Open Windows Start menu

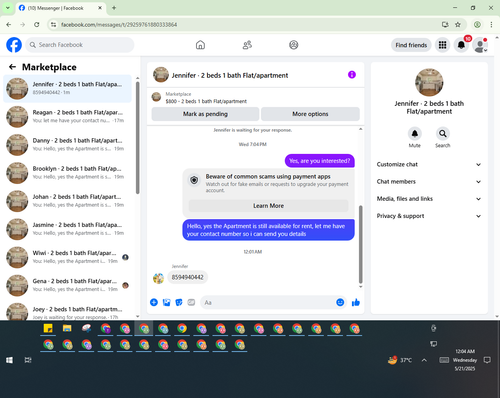pyautogui.click(x=9, y=360)
